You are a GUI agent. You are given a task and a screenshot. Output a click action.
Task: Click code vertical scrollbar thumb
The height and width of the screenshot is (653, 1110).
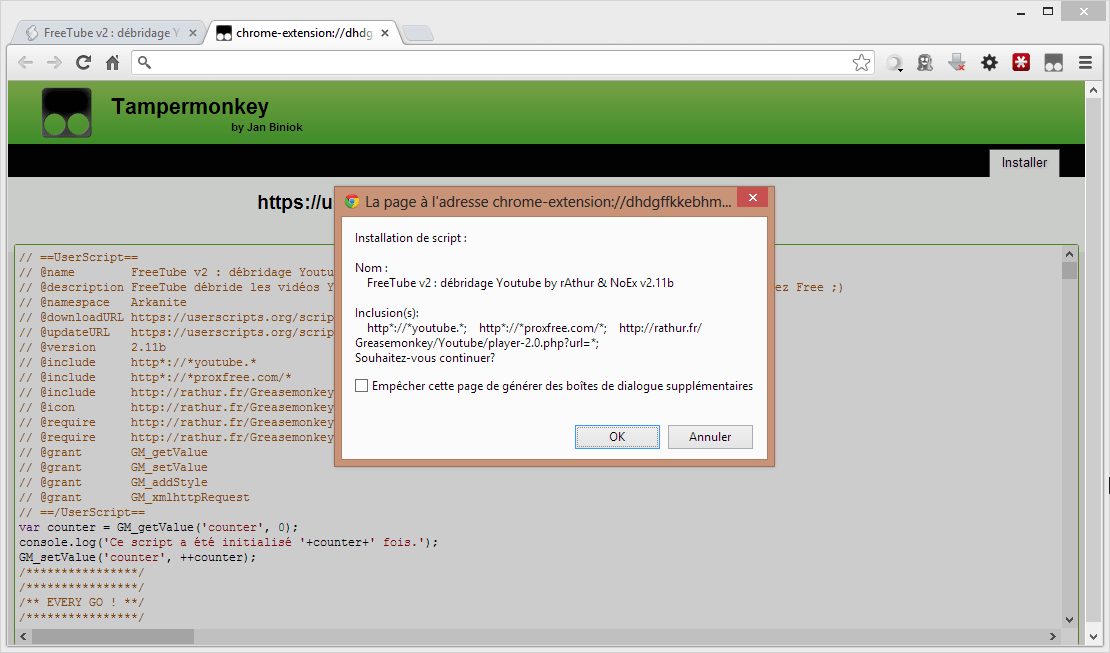click(1069, 271)
